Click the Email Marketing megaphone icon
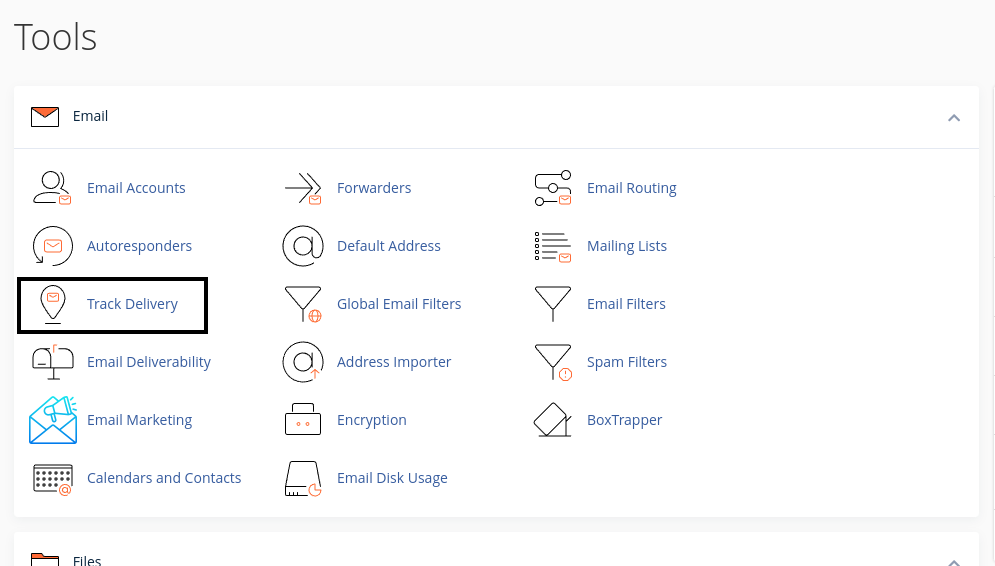995x566 pixels. click(52, 420)
